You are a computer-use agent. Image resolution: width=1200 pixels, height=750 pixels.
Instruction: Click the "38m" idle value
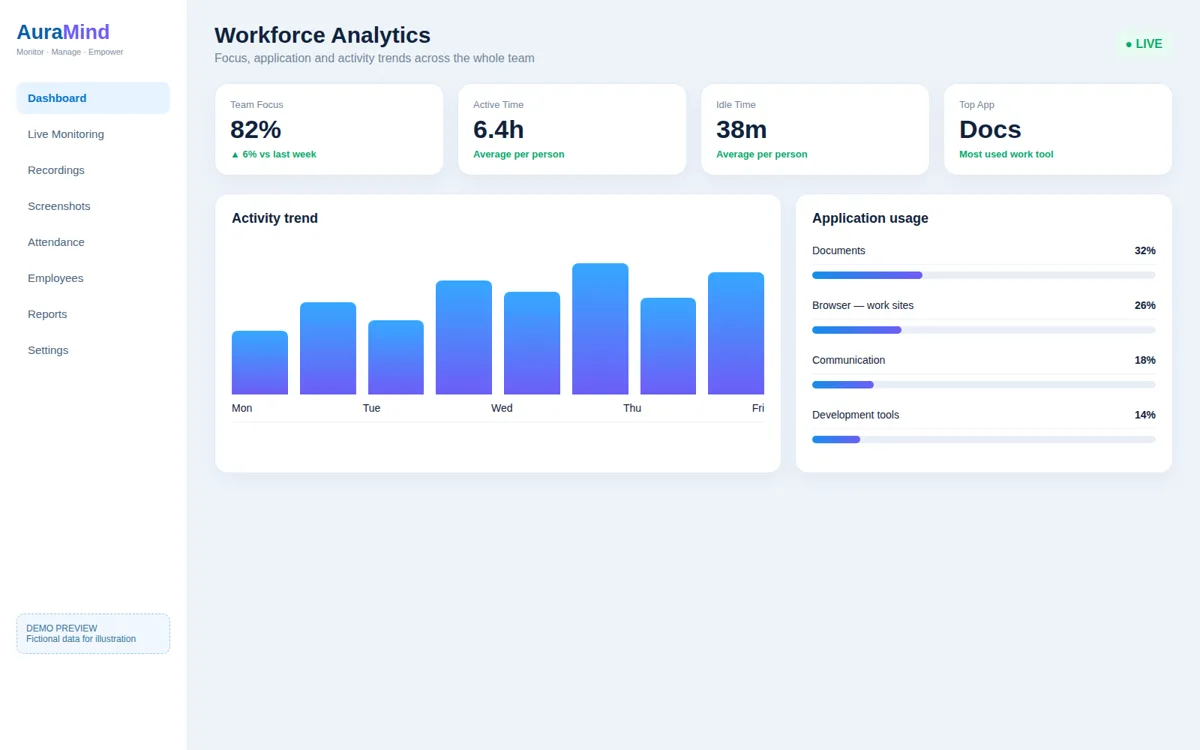click(x=742, y=130)
